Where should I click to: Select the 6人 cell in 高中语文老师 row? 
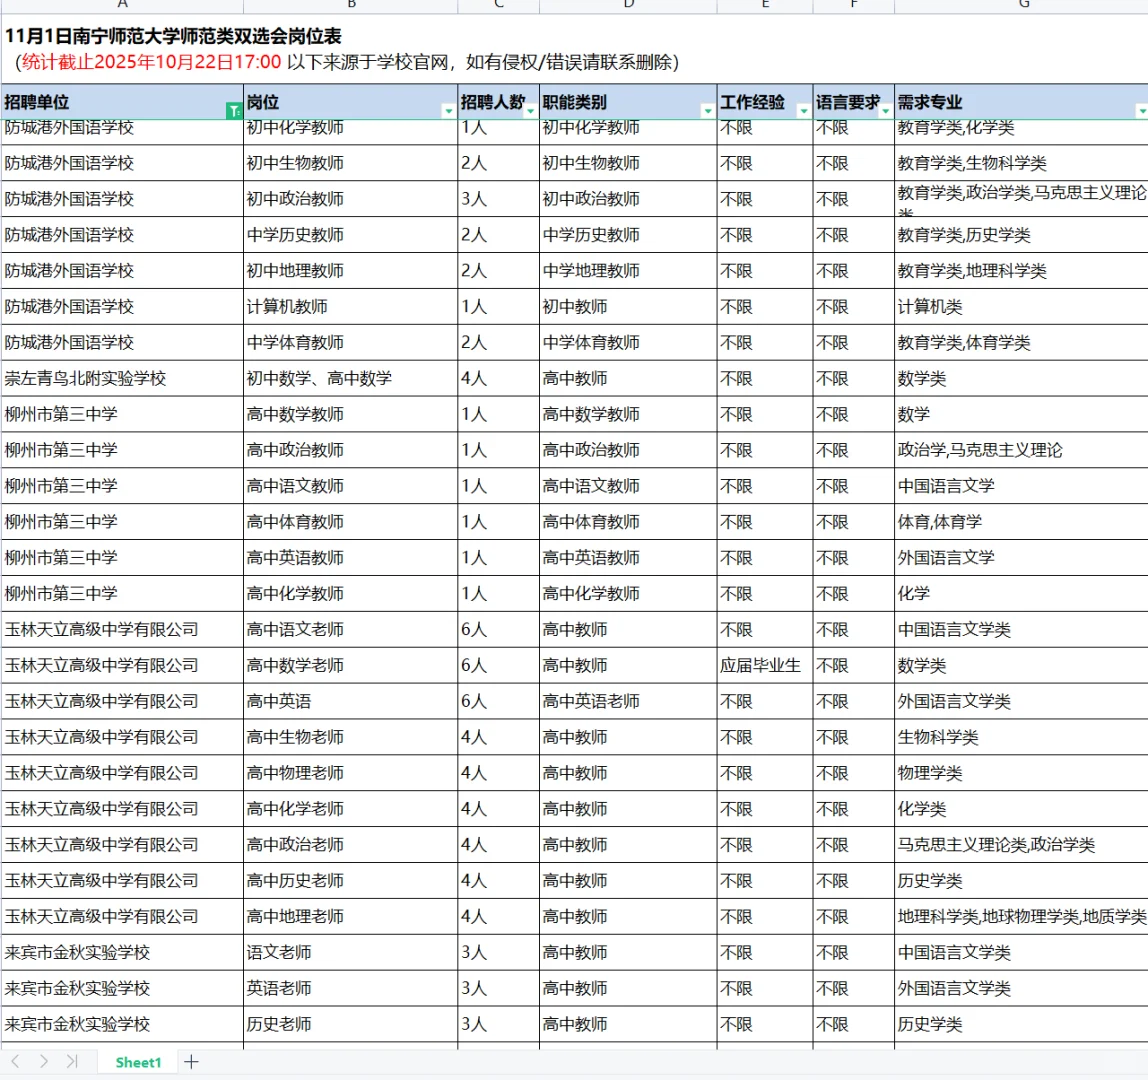point(499,630)
